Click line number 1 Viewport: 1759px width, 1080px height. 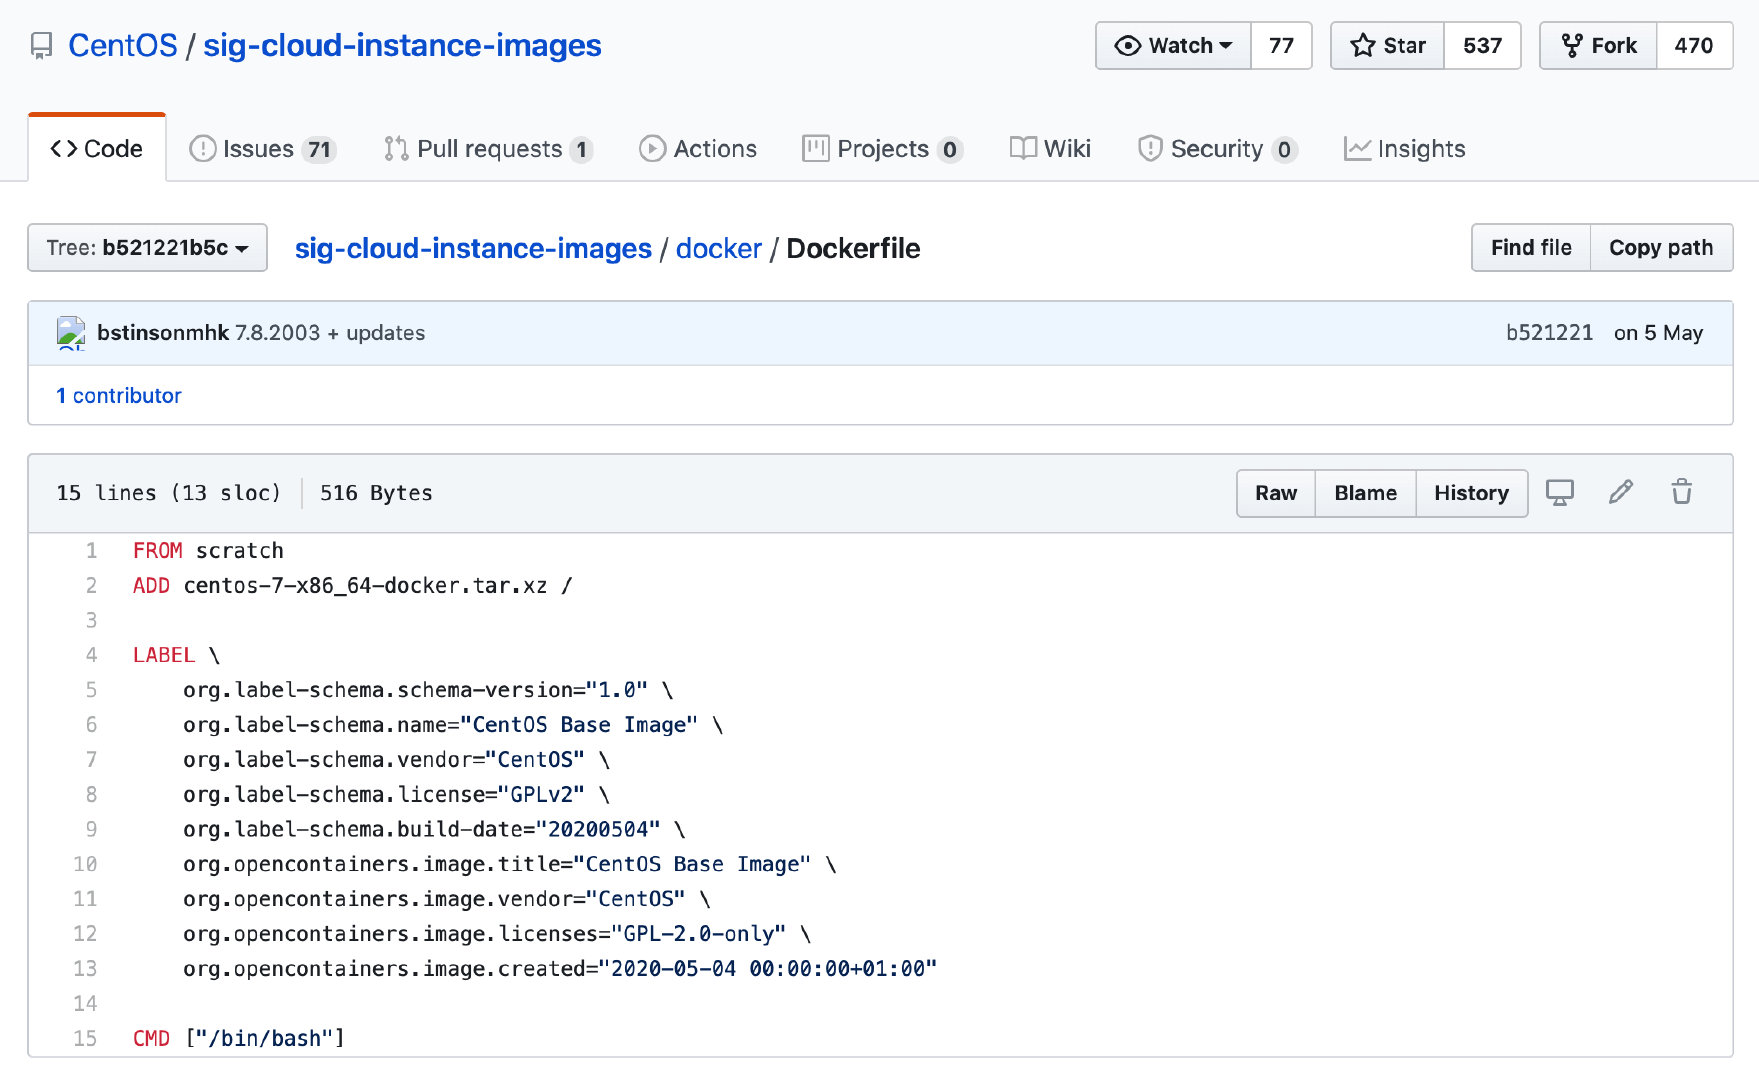pos(91,551)
